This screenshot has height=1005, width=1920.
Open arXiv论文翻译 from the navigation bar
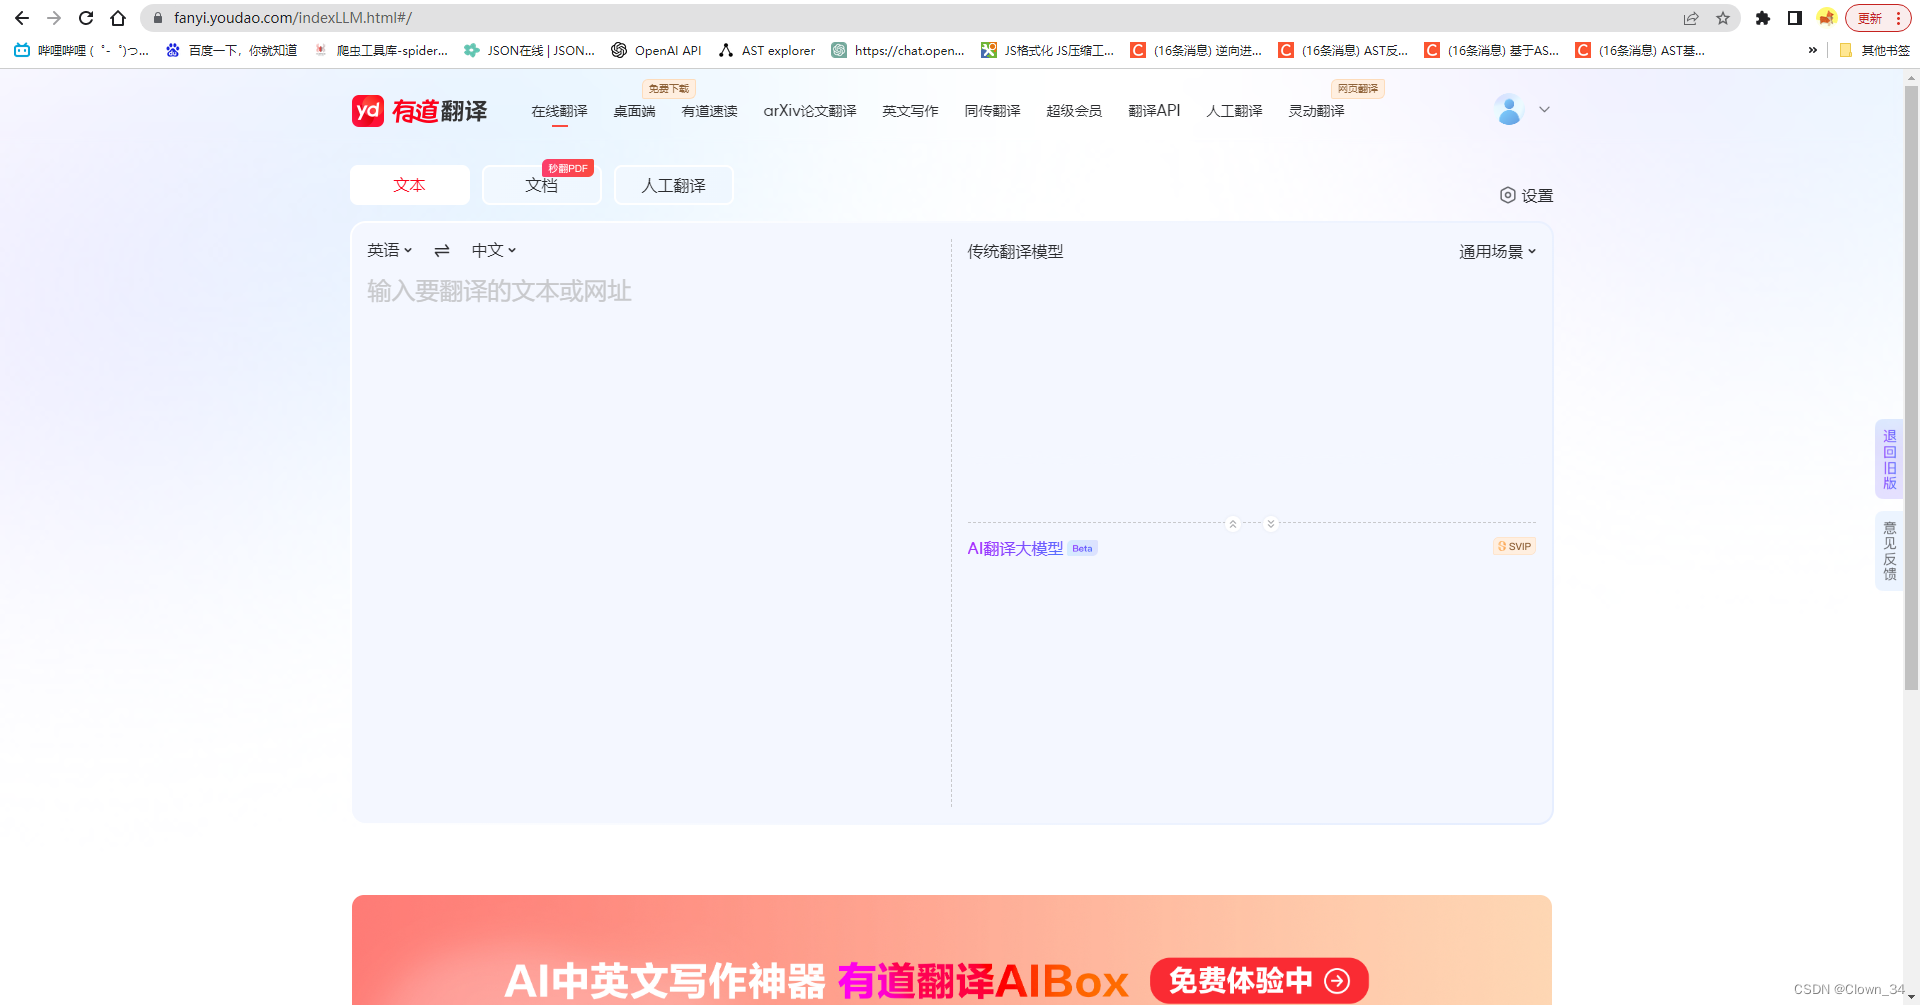[x=810, y=111]
